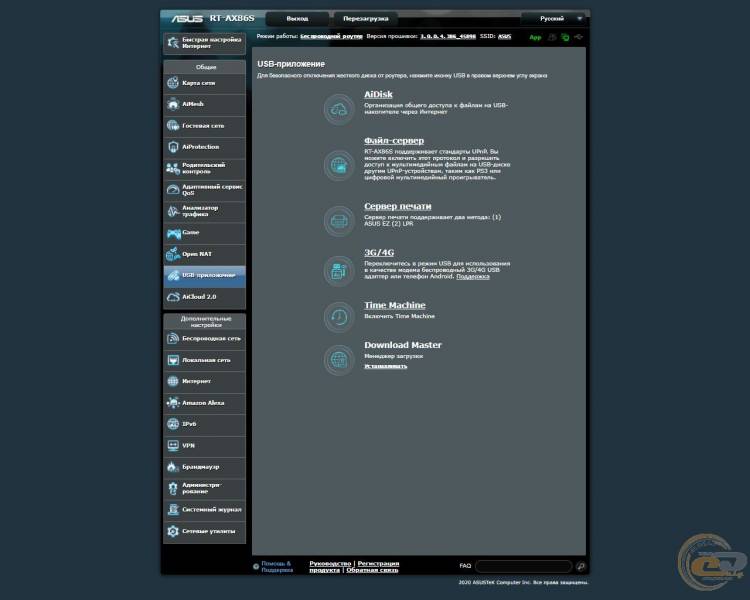
Task: Click the USB status icon in header
Action: click(578, 37)
